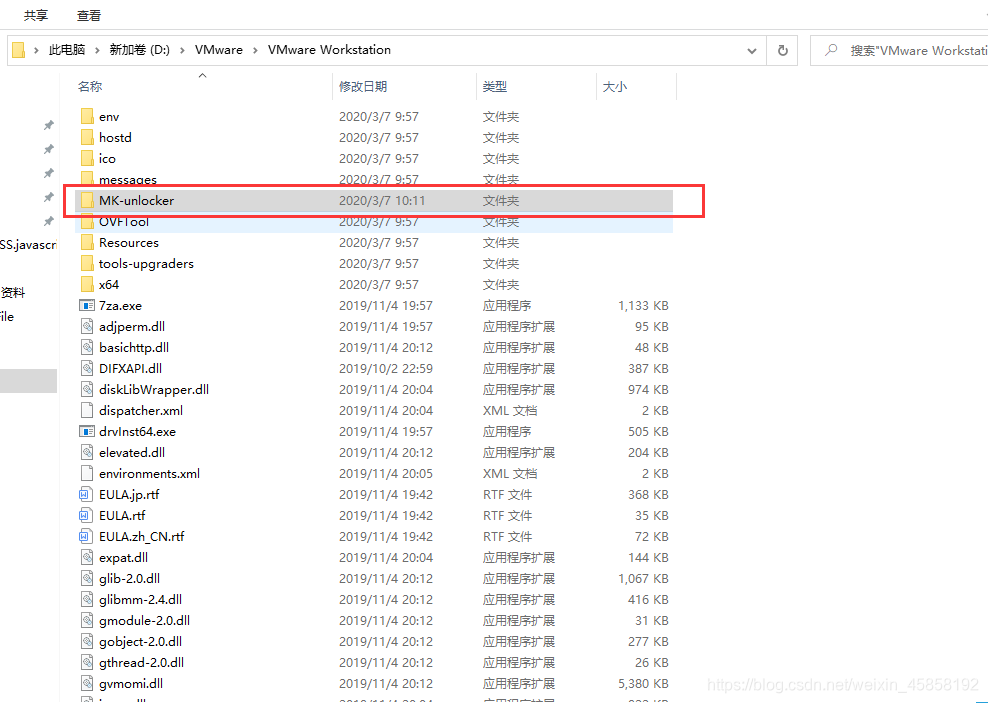Select the tools-upgraders folder icon
Screen dimensions: 988x703
[x=88, y=263]
